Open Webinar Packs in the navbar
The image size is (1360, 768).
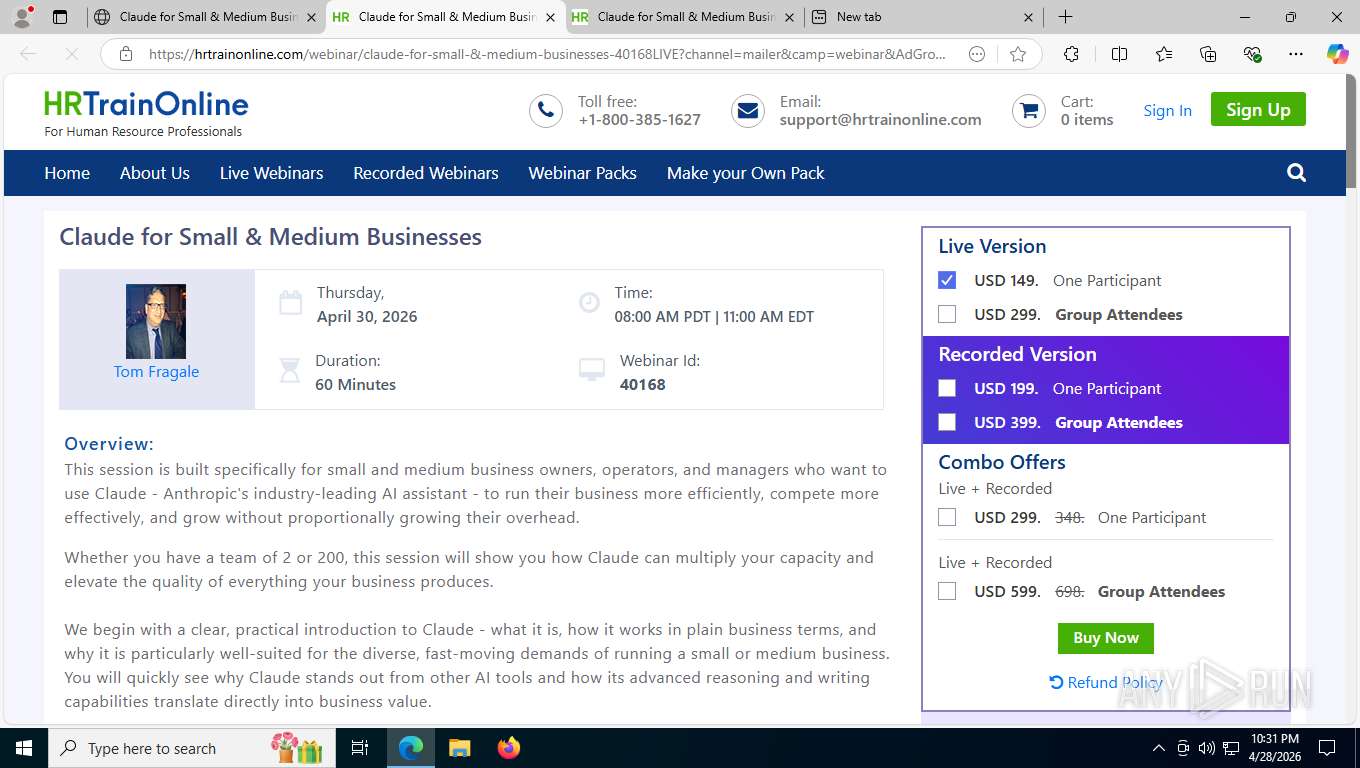[x=583, y=173]
